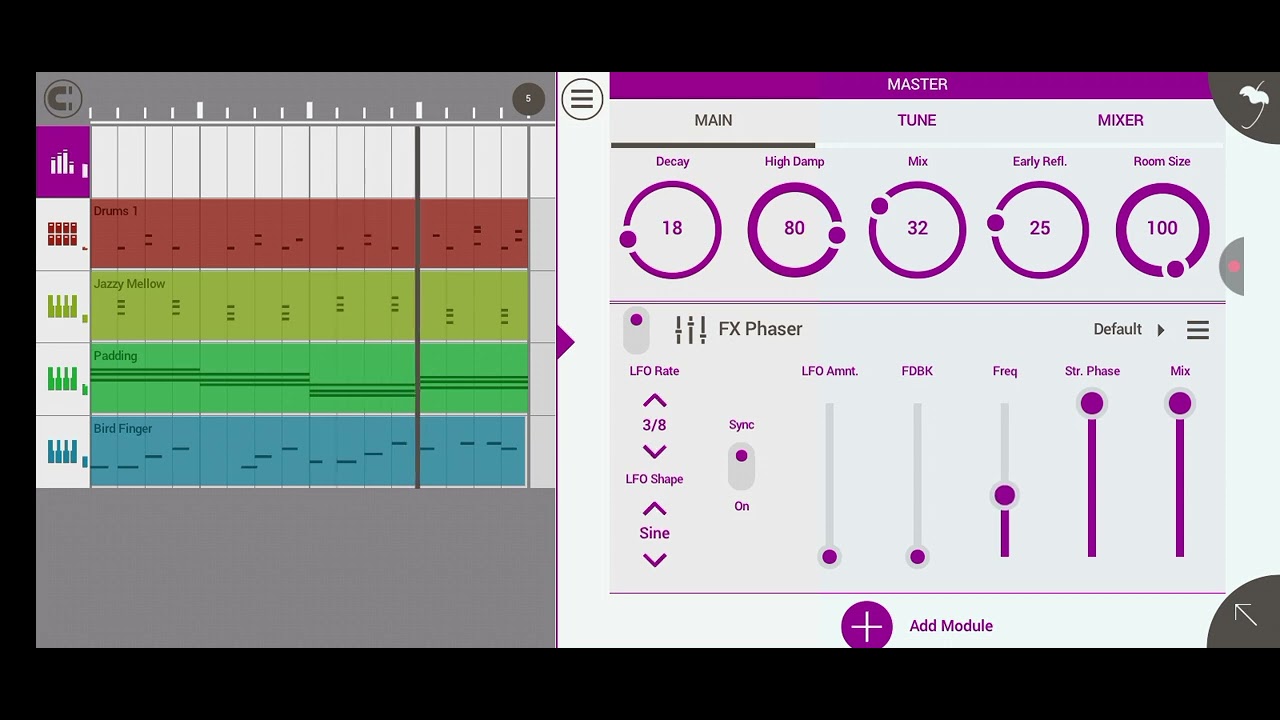Tap the diagonal arrow corner button

(1245, 614)
